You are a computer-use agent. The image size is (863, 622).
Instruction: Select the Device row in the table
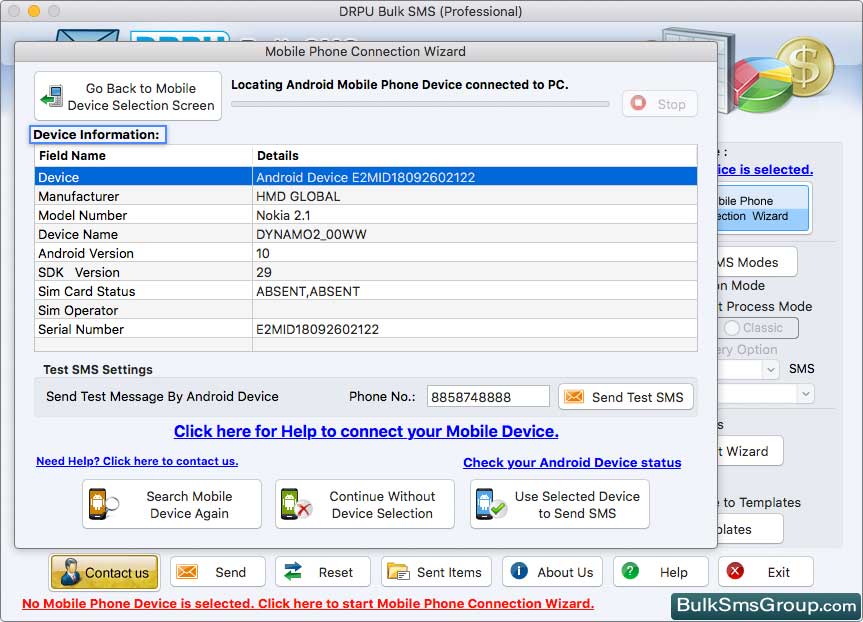click(365, 177)
